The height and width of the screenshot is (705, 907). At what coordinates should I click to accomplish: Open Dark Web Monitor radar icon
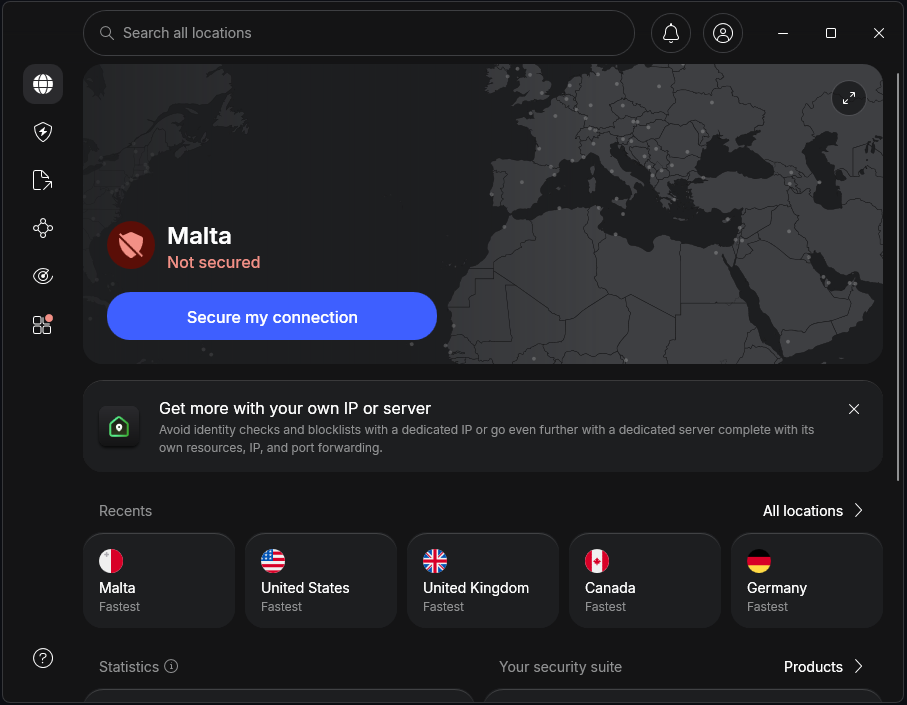43,276
